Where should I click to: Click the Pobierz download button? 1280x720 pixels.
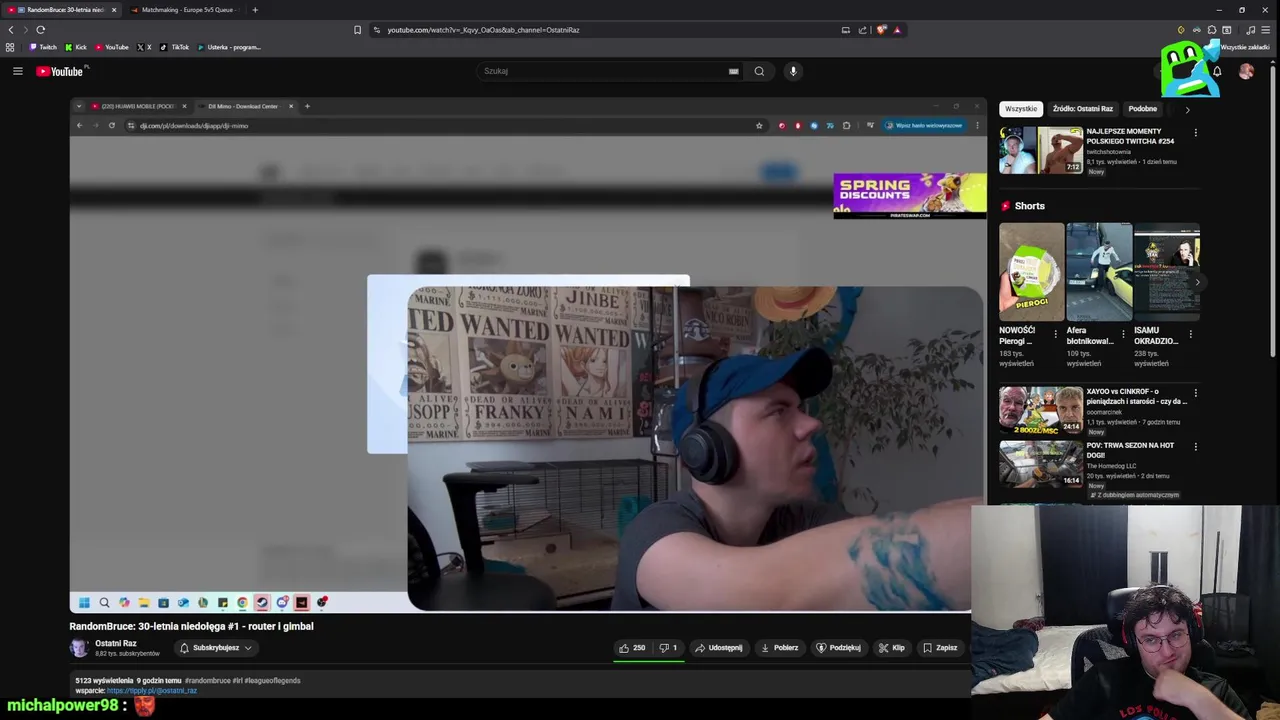[780, 648]
